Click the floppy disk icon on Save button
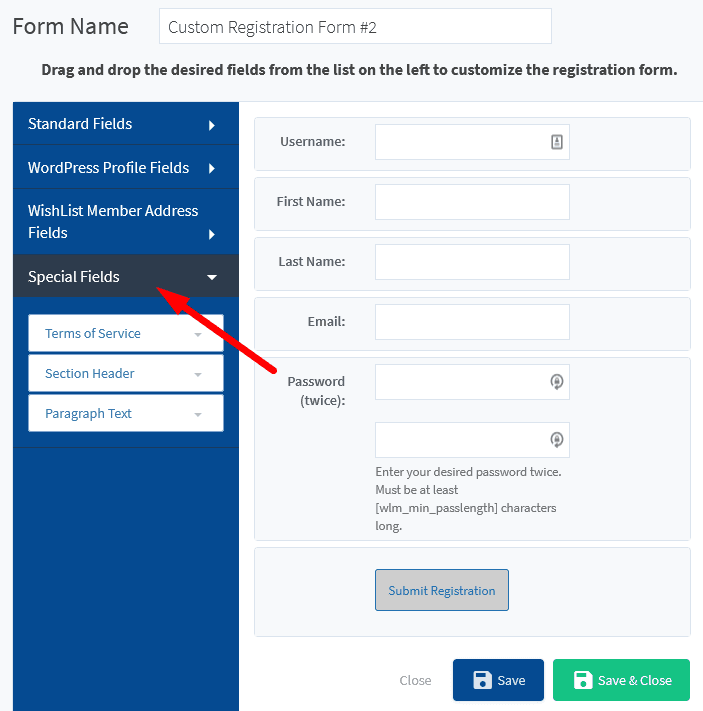703x711 pixels. pos(482,680)
